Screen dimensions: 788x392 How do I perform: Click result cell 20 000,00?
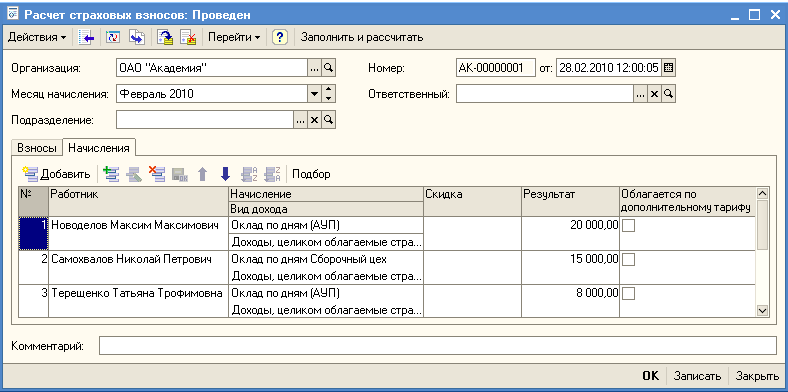pos(570,234)
